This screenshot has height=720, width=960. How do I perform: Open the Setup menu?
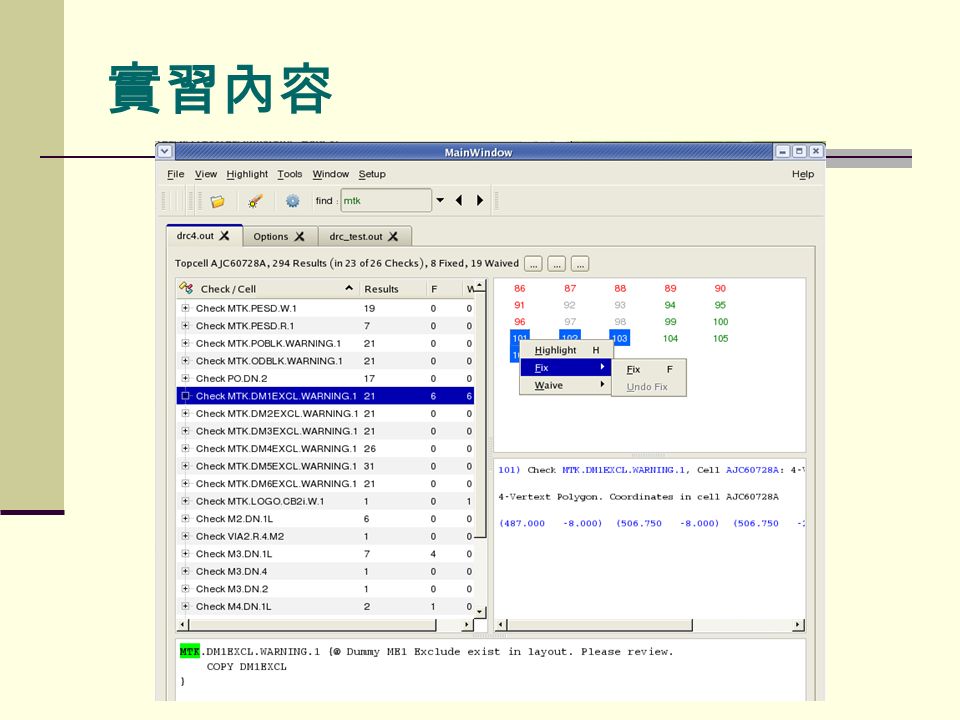tap(372, 174)
